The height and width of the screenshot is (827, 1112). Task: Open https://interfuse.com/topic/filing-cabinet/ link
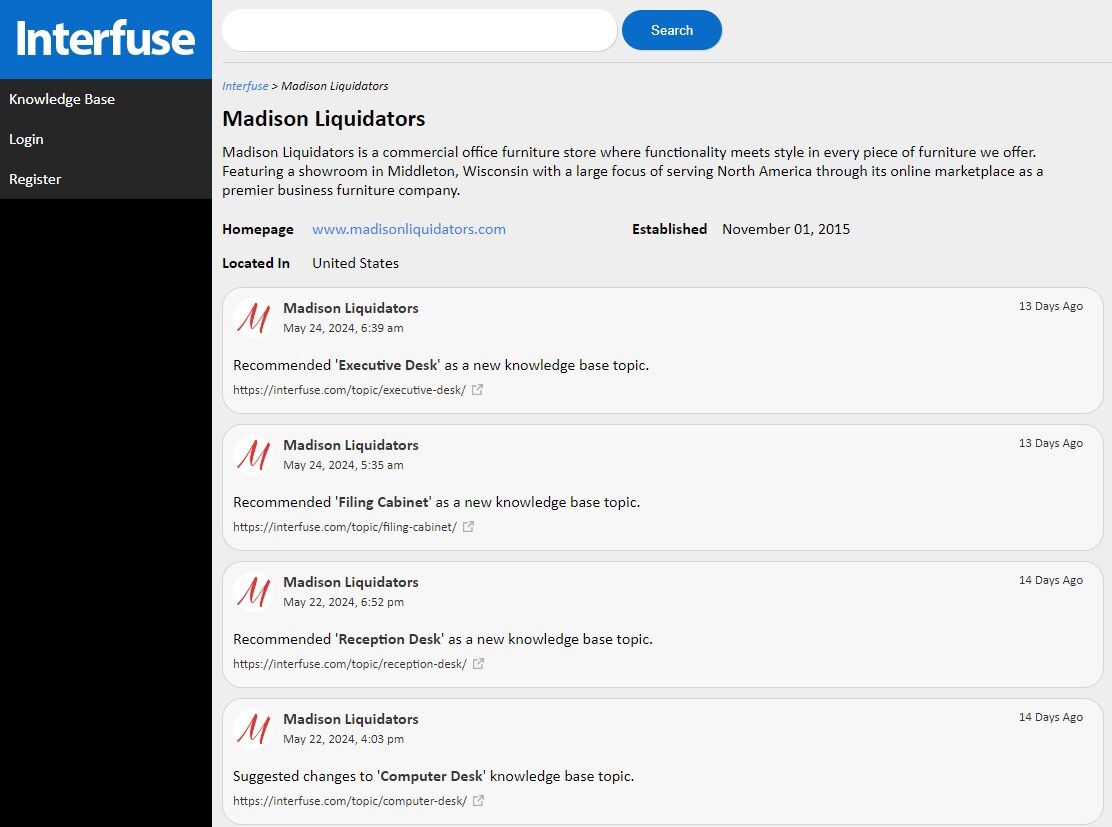pyautogui.click(x=345, y=526)
